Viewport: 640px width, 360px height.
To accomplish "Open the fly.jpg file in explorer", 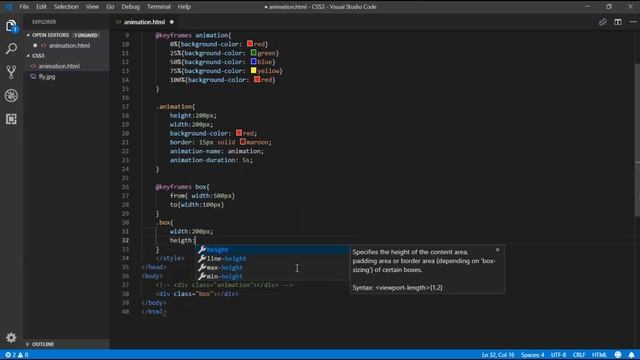I will tap(47, 76).
